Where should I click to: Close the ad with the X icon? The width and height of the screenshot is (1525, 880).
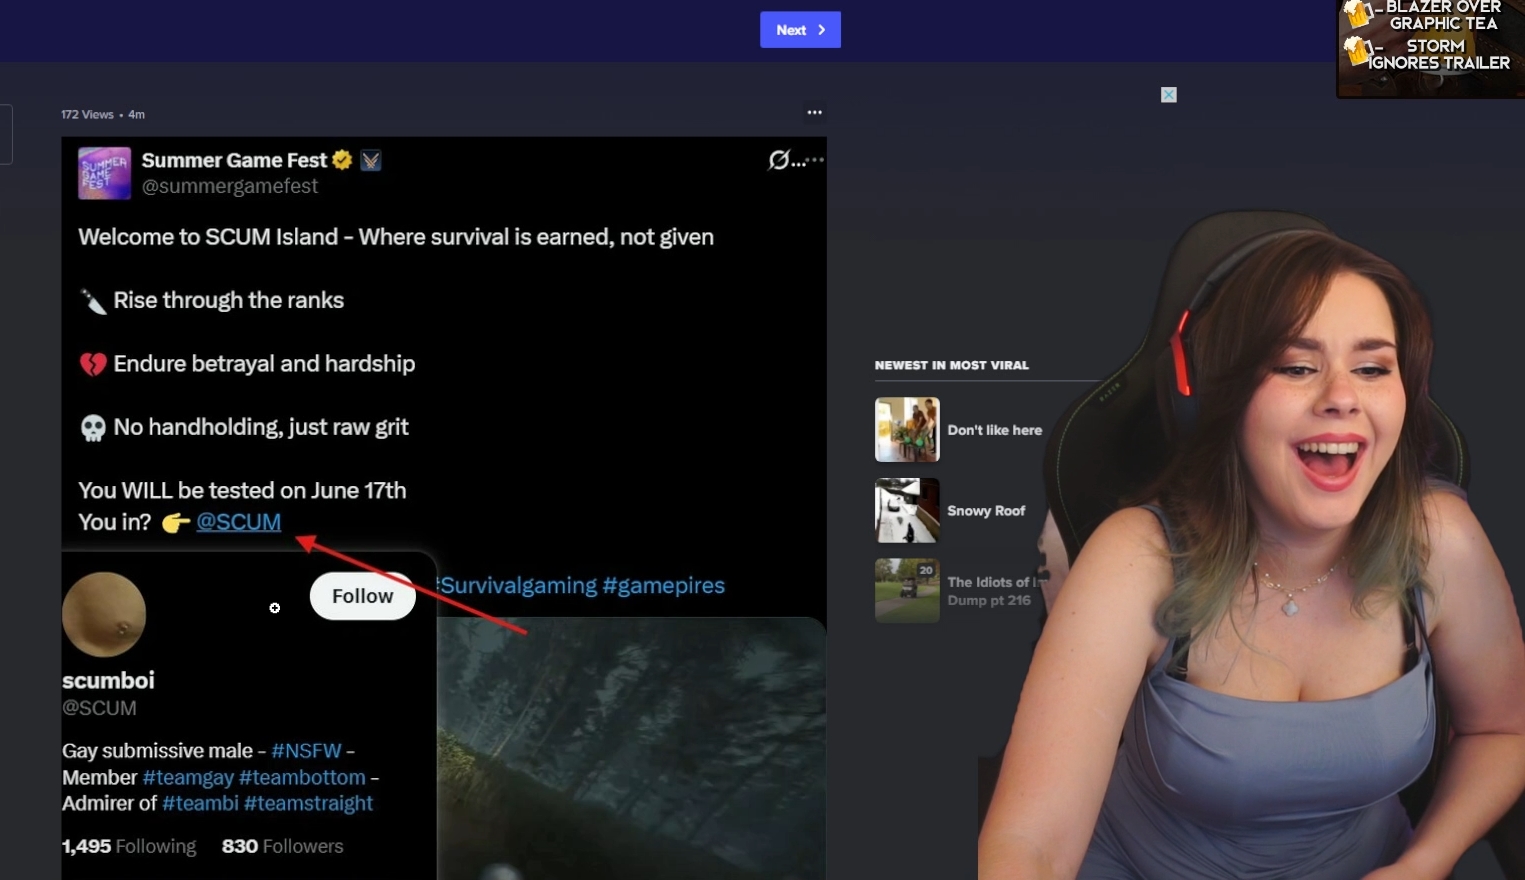pos(1169,95)
